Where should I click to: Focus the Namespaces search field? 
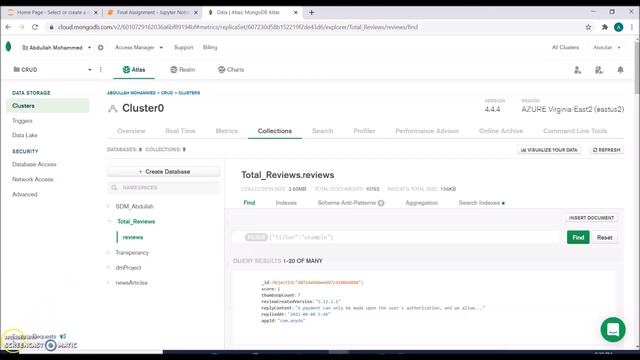163,187
